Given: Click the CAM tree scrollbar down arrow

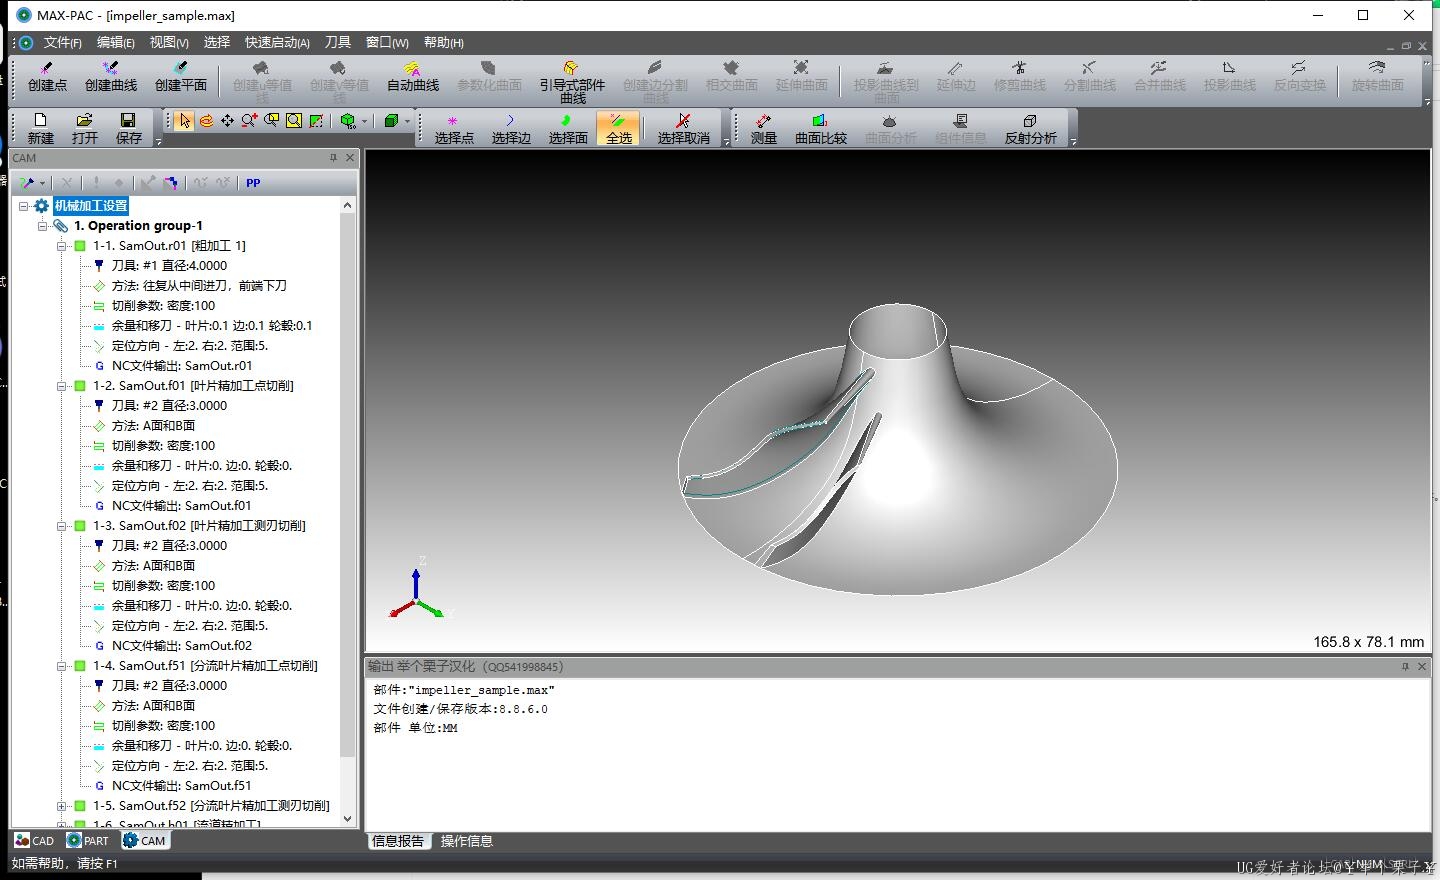Looking at the screenshot, I should point(348,819).
